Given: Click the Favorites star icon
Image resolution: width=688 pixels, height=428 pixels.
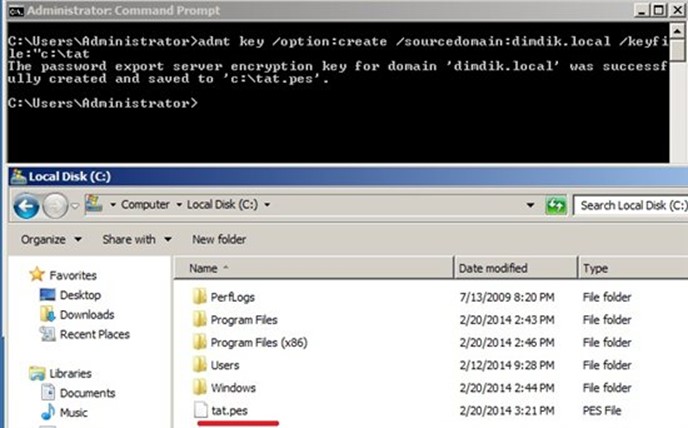Looking at the screenshot, I should pos(37,274).
